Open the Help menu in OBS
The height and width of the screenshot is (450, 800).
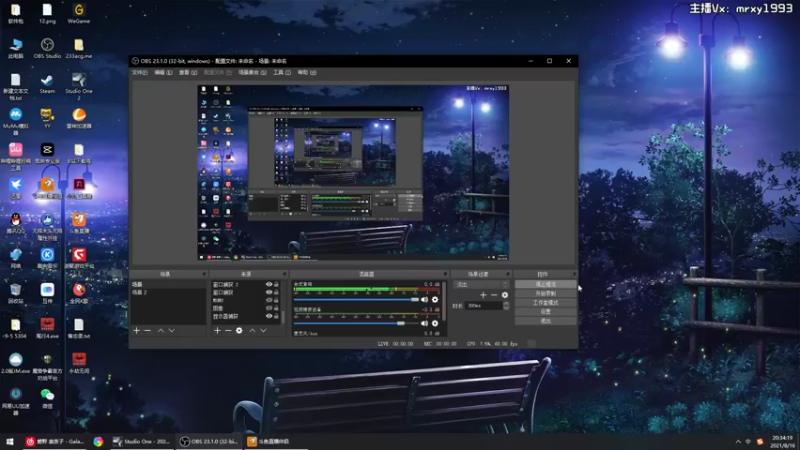(x=307, y=73)
